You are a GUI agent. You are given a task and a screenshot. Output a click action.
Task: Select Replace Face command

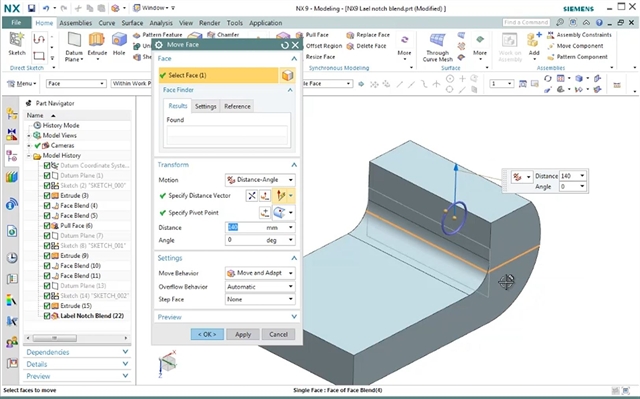click(368, 35)
